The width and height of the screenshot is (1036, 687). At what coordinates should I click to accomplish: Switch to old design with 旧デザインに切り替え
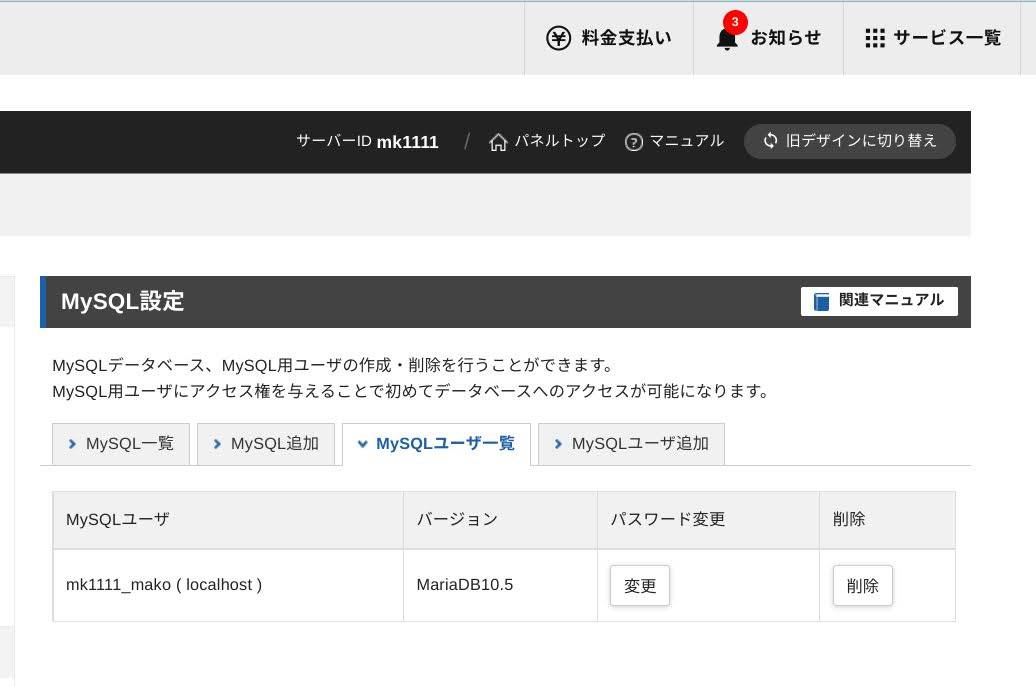pyautogui.click(x=850, y=141)
